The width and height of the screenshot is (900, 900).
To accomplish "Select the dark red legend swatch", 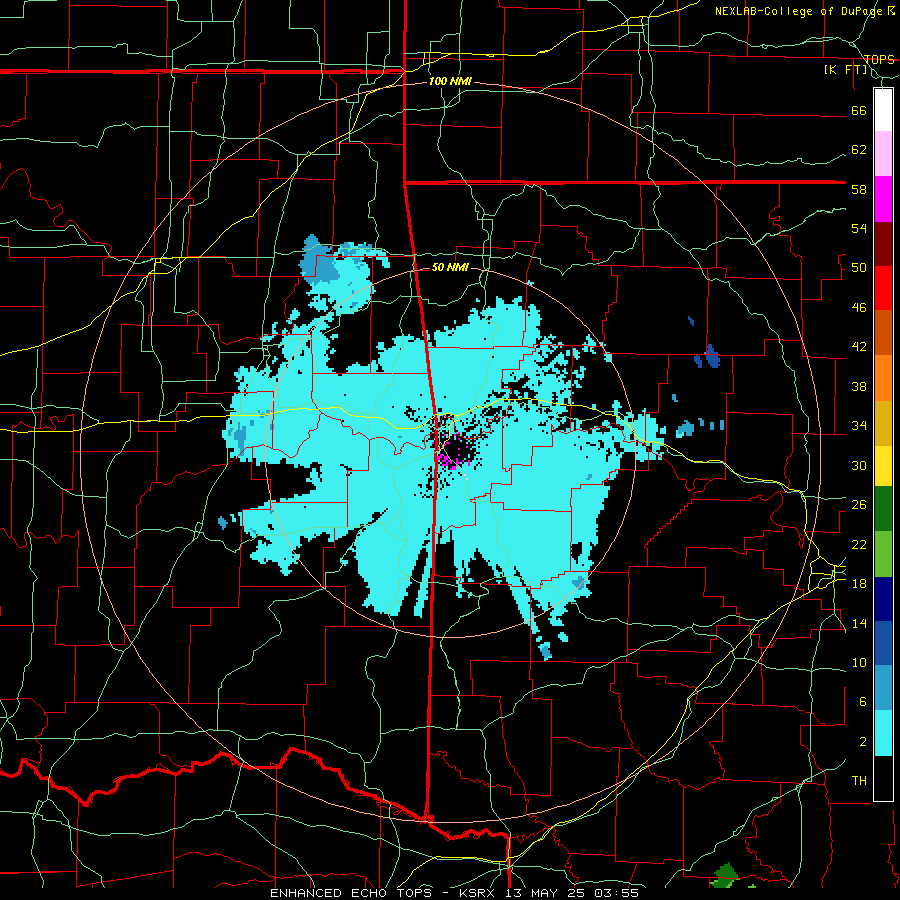I will pos(883,244).
